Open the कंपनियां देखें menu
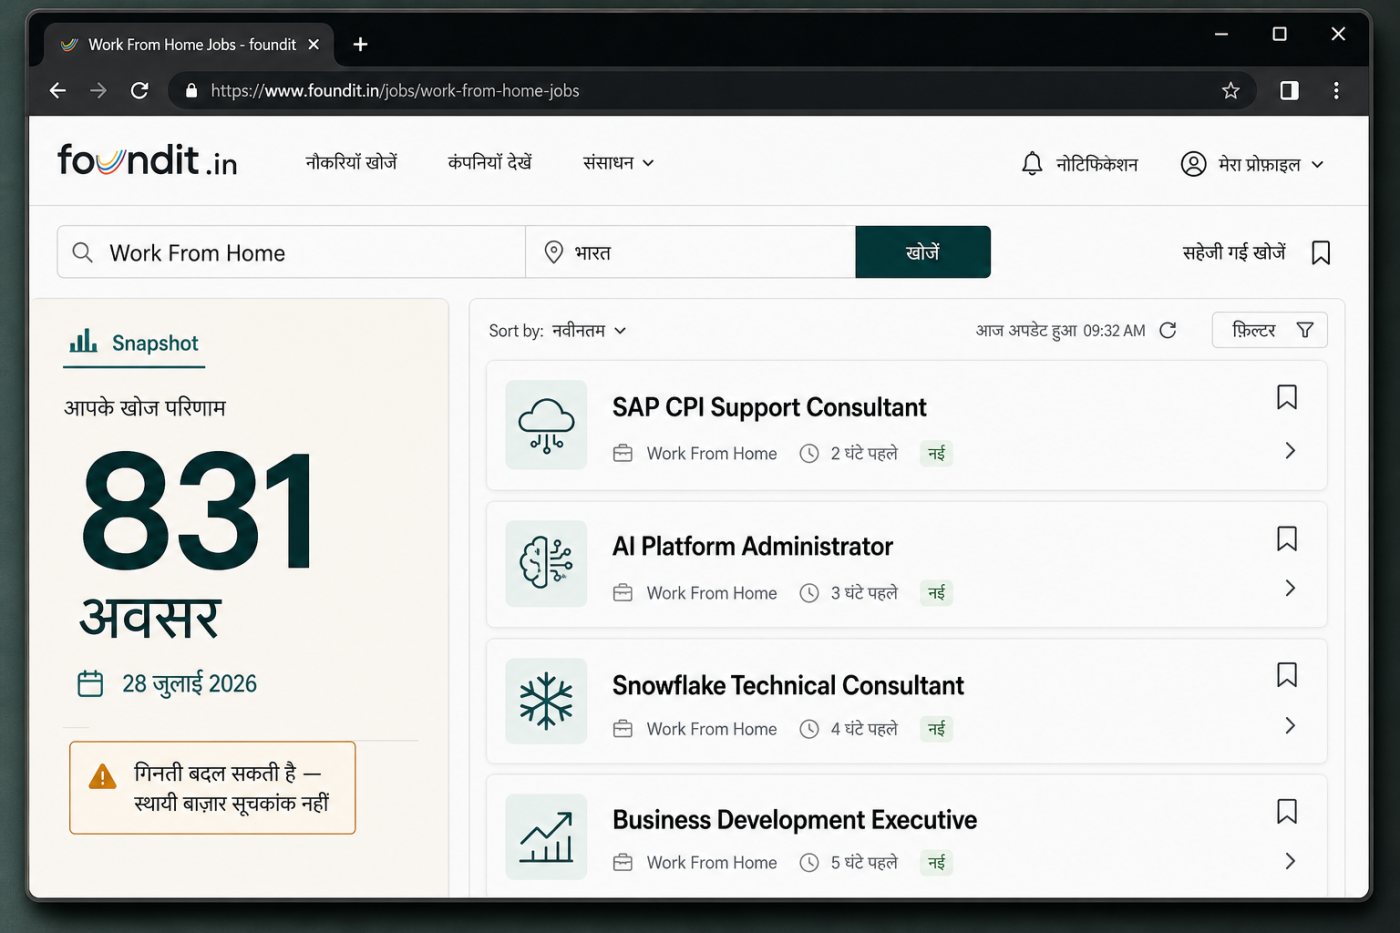This screenshot has height=933, width=1400. [490, 162]
